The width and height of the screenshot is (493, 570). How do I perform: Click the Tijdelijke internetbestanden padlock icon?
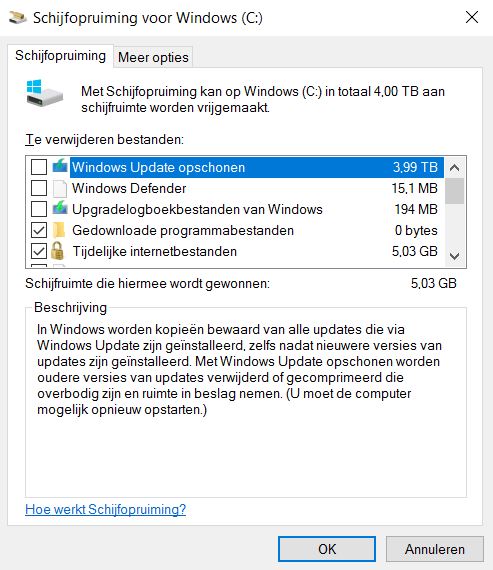point(57,251)
